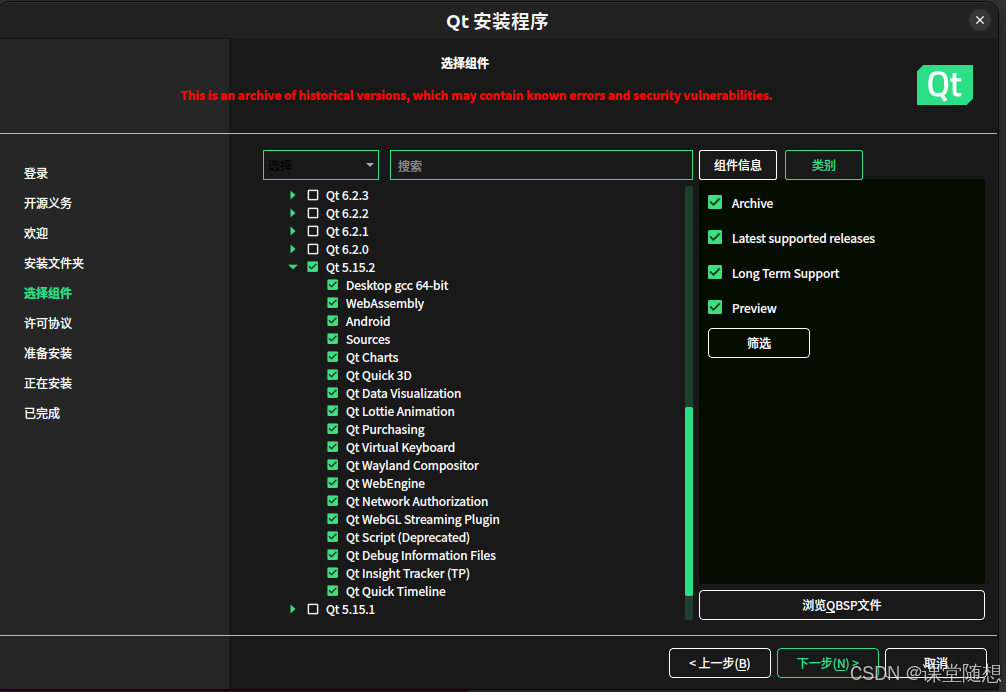1006x692 pixels.
Task: Select 欢迎 step in sidebar
Action: click(x=36, y=233)
